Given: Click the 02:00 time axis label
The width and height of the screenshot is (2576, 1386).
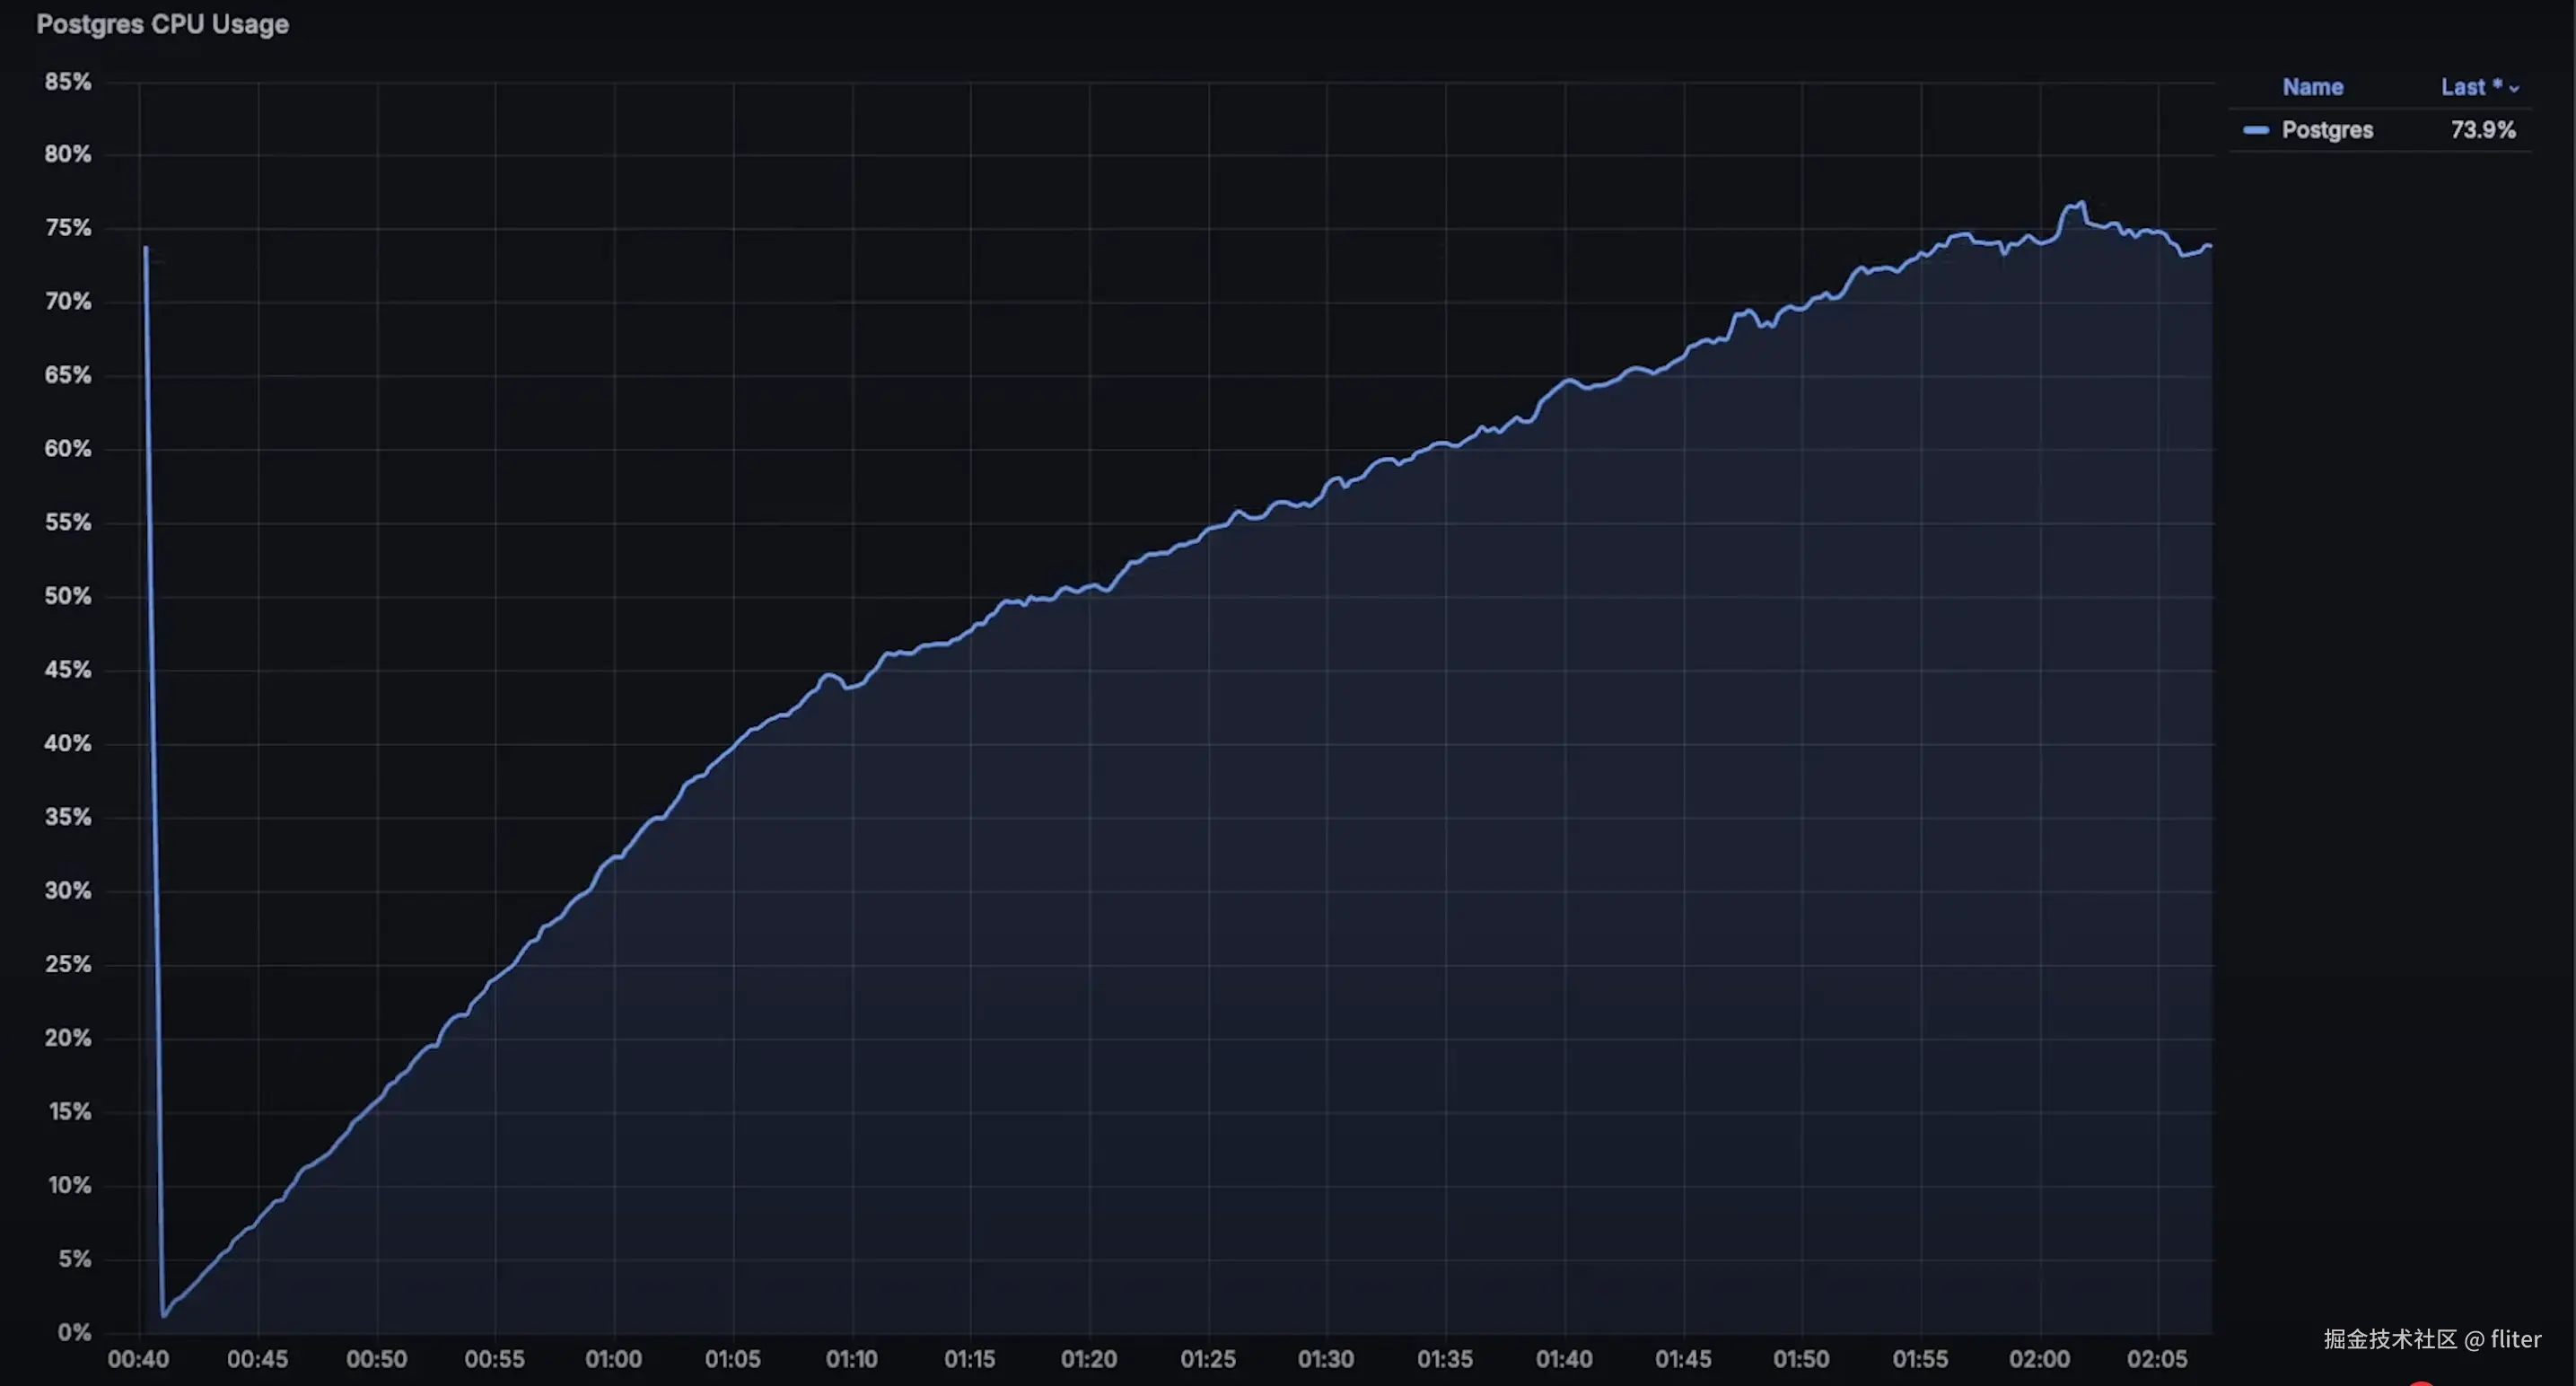Looking at the screenshot, I should pos(2039,1359).
